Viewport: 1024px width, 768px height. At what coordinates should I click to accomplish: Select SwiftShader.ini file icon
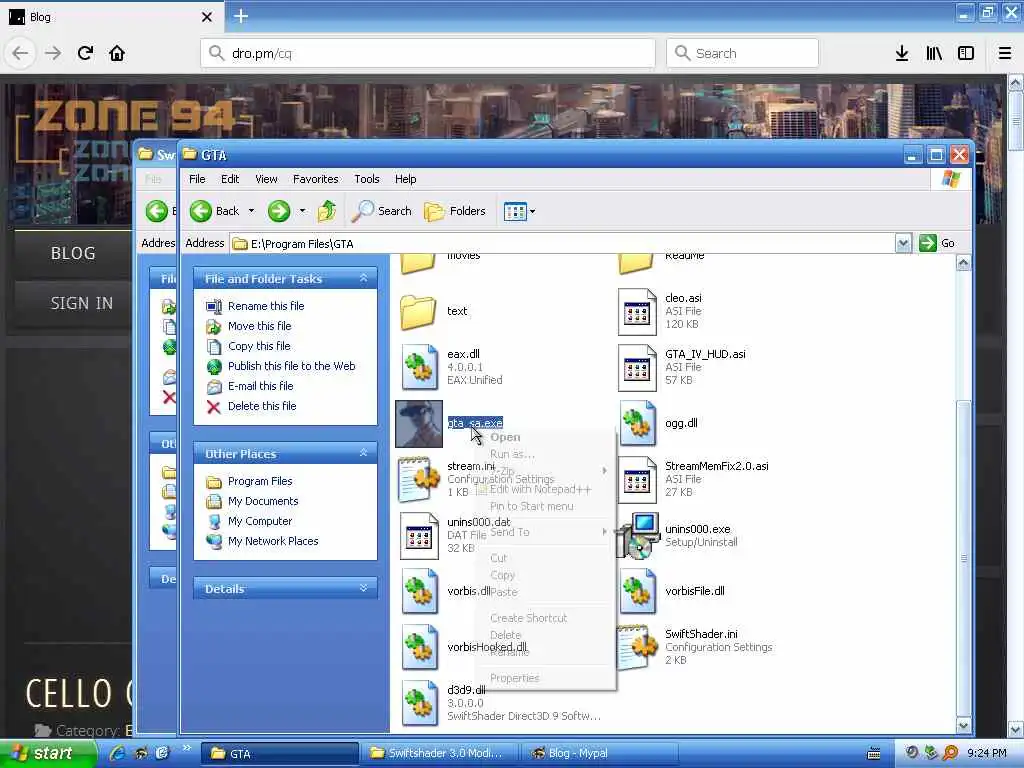[637, 647]
